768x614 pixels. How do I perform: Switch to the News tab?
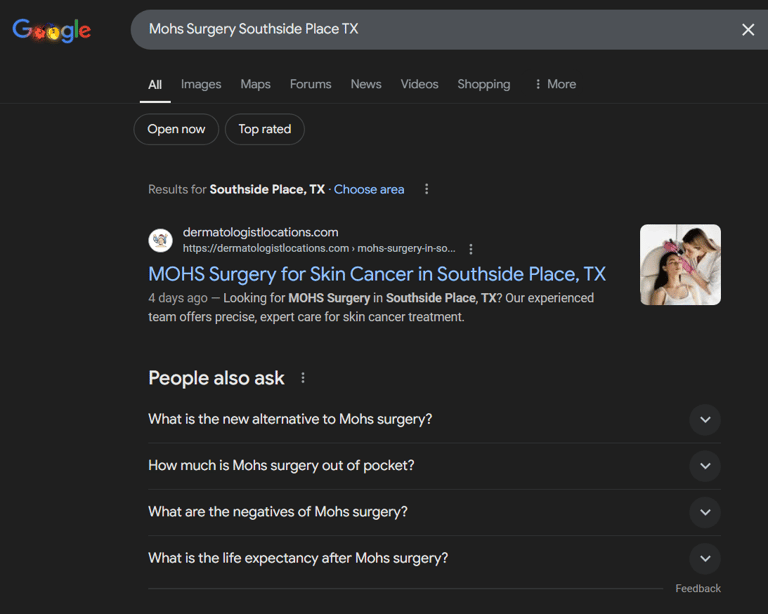[x=366, y=84]
